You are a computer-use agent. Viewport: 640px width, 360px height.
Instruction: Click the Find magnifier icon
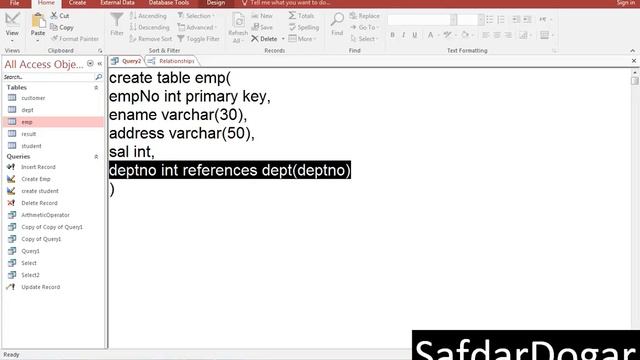coord(337,24)
